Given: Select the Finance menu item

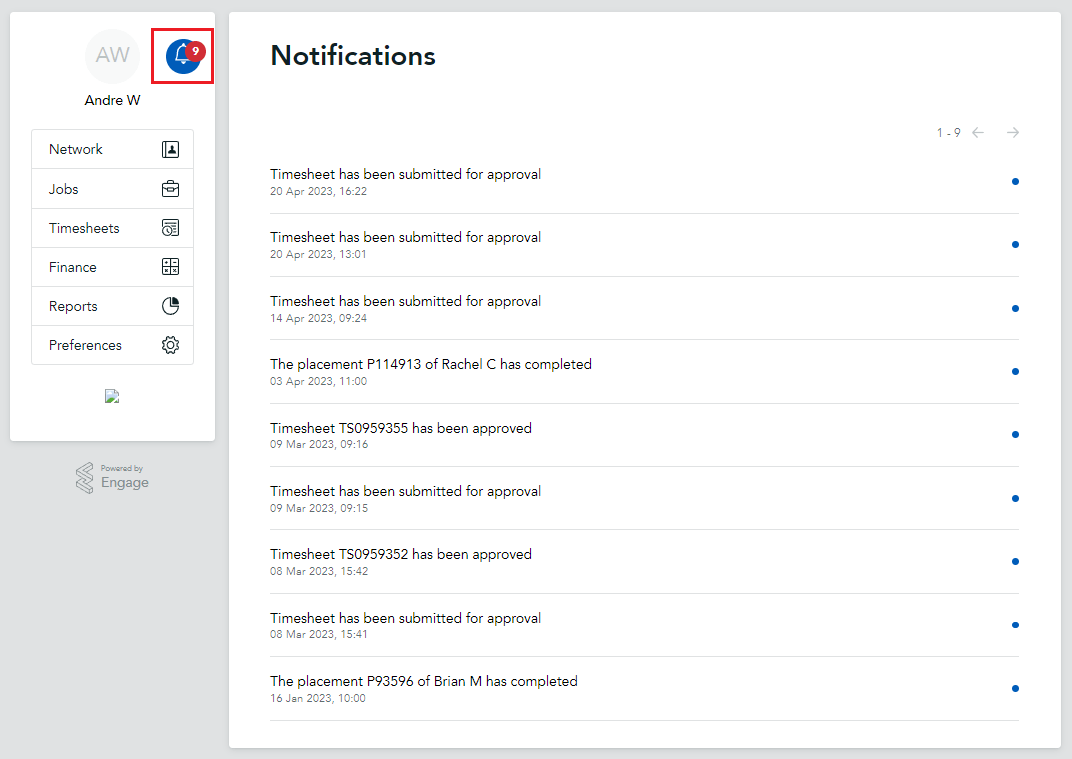Looking at the screenshot, I should [x=73, y=267].
